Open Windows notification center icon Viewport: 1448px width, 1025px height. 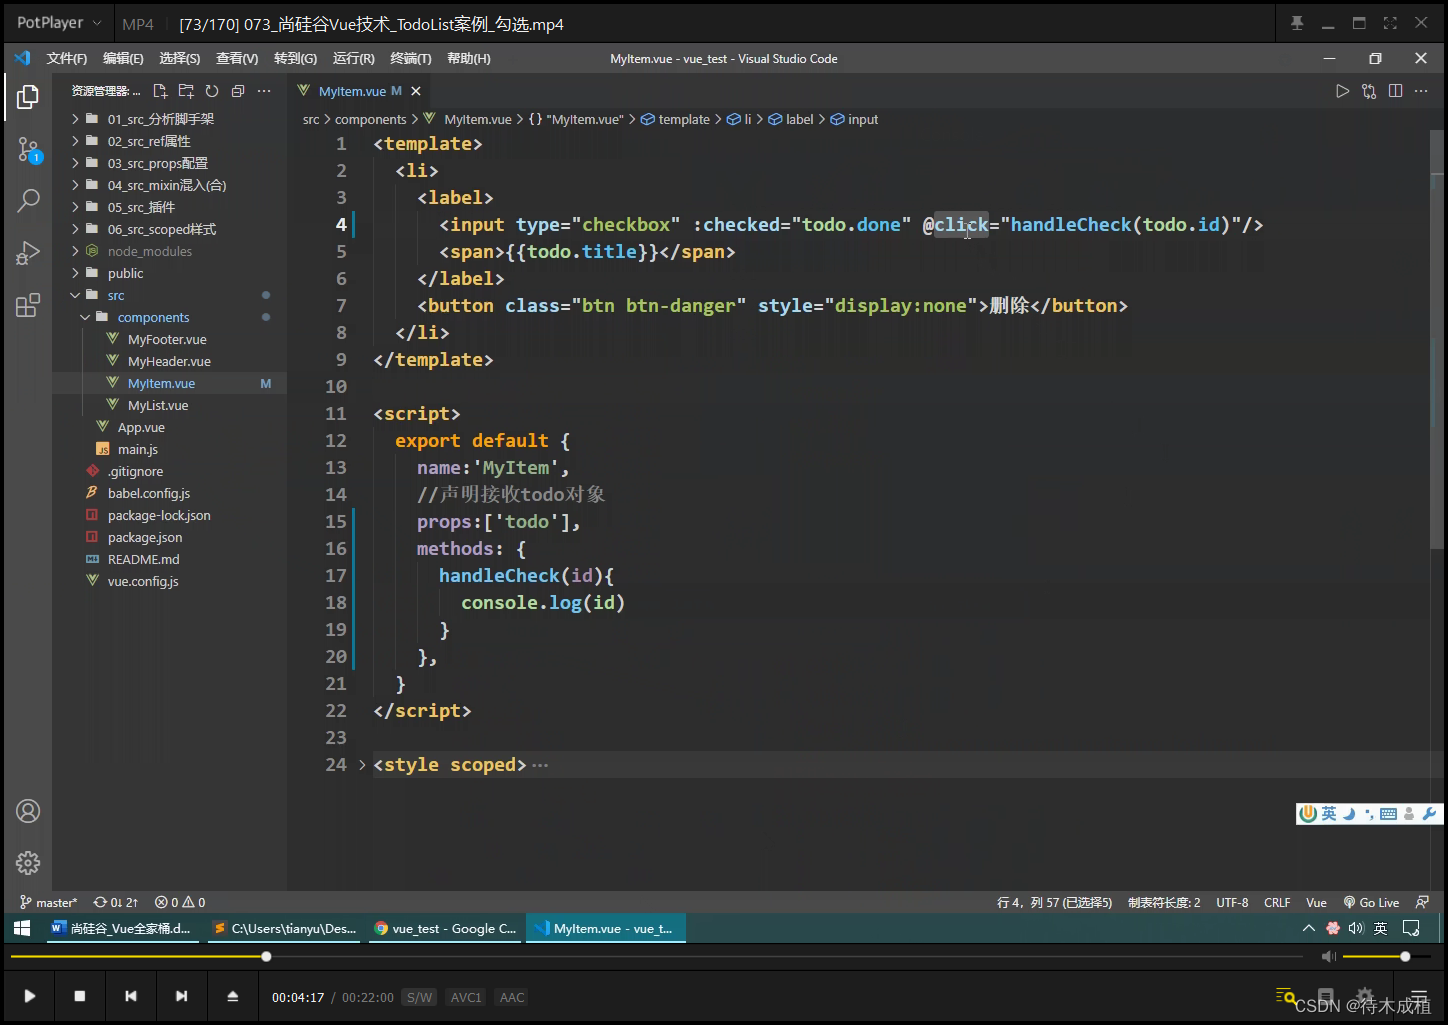point(1411,928)
